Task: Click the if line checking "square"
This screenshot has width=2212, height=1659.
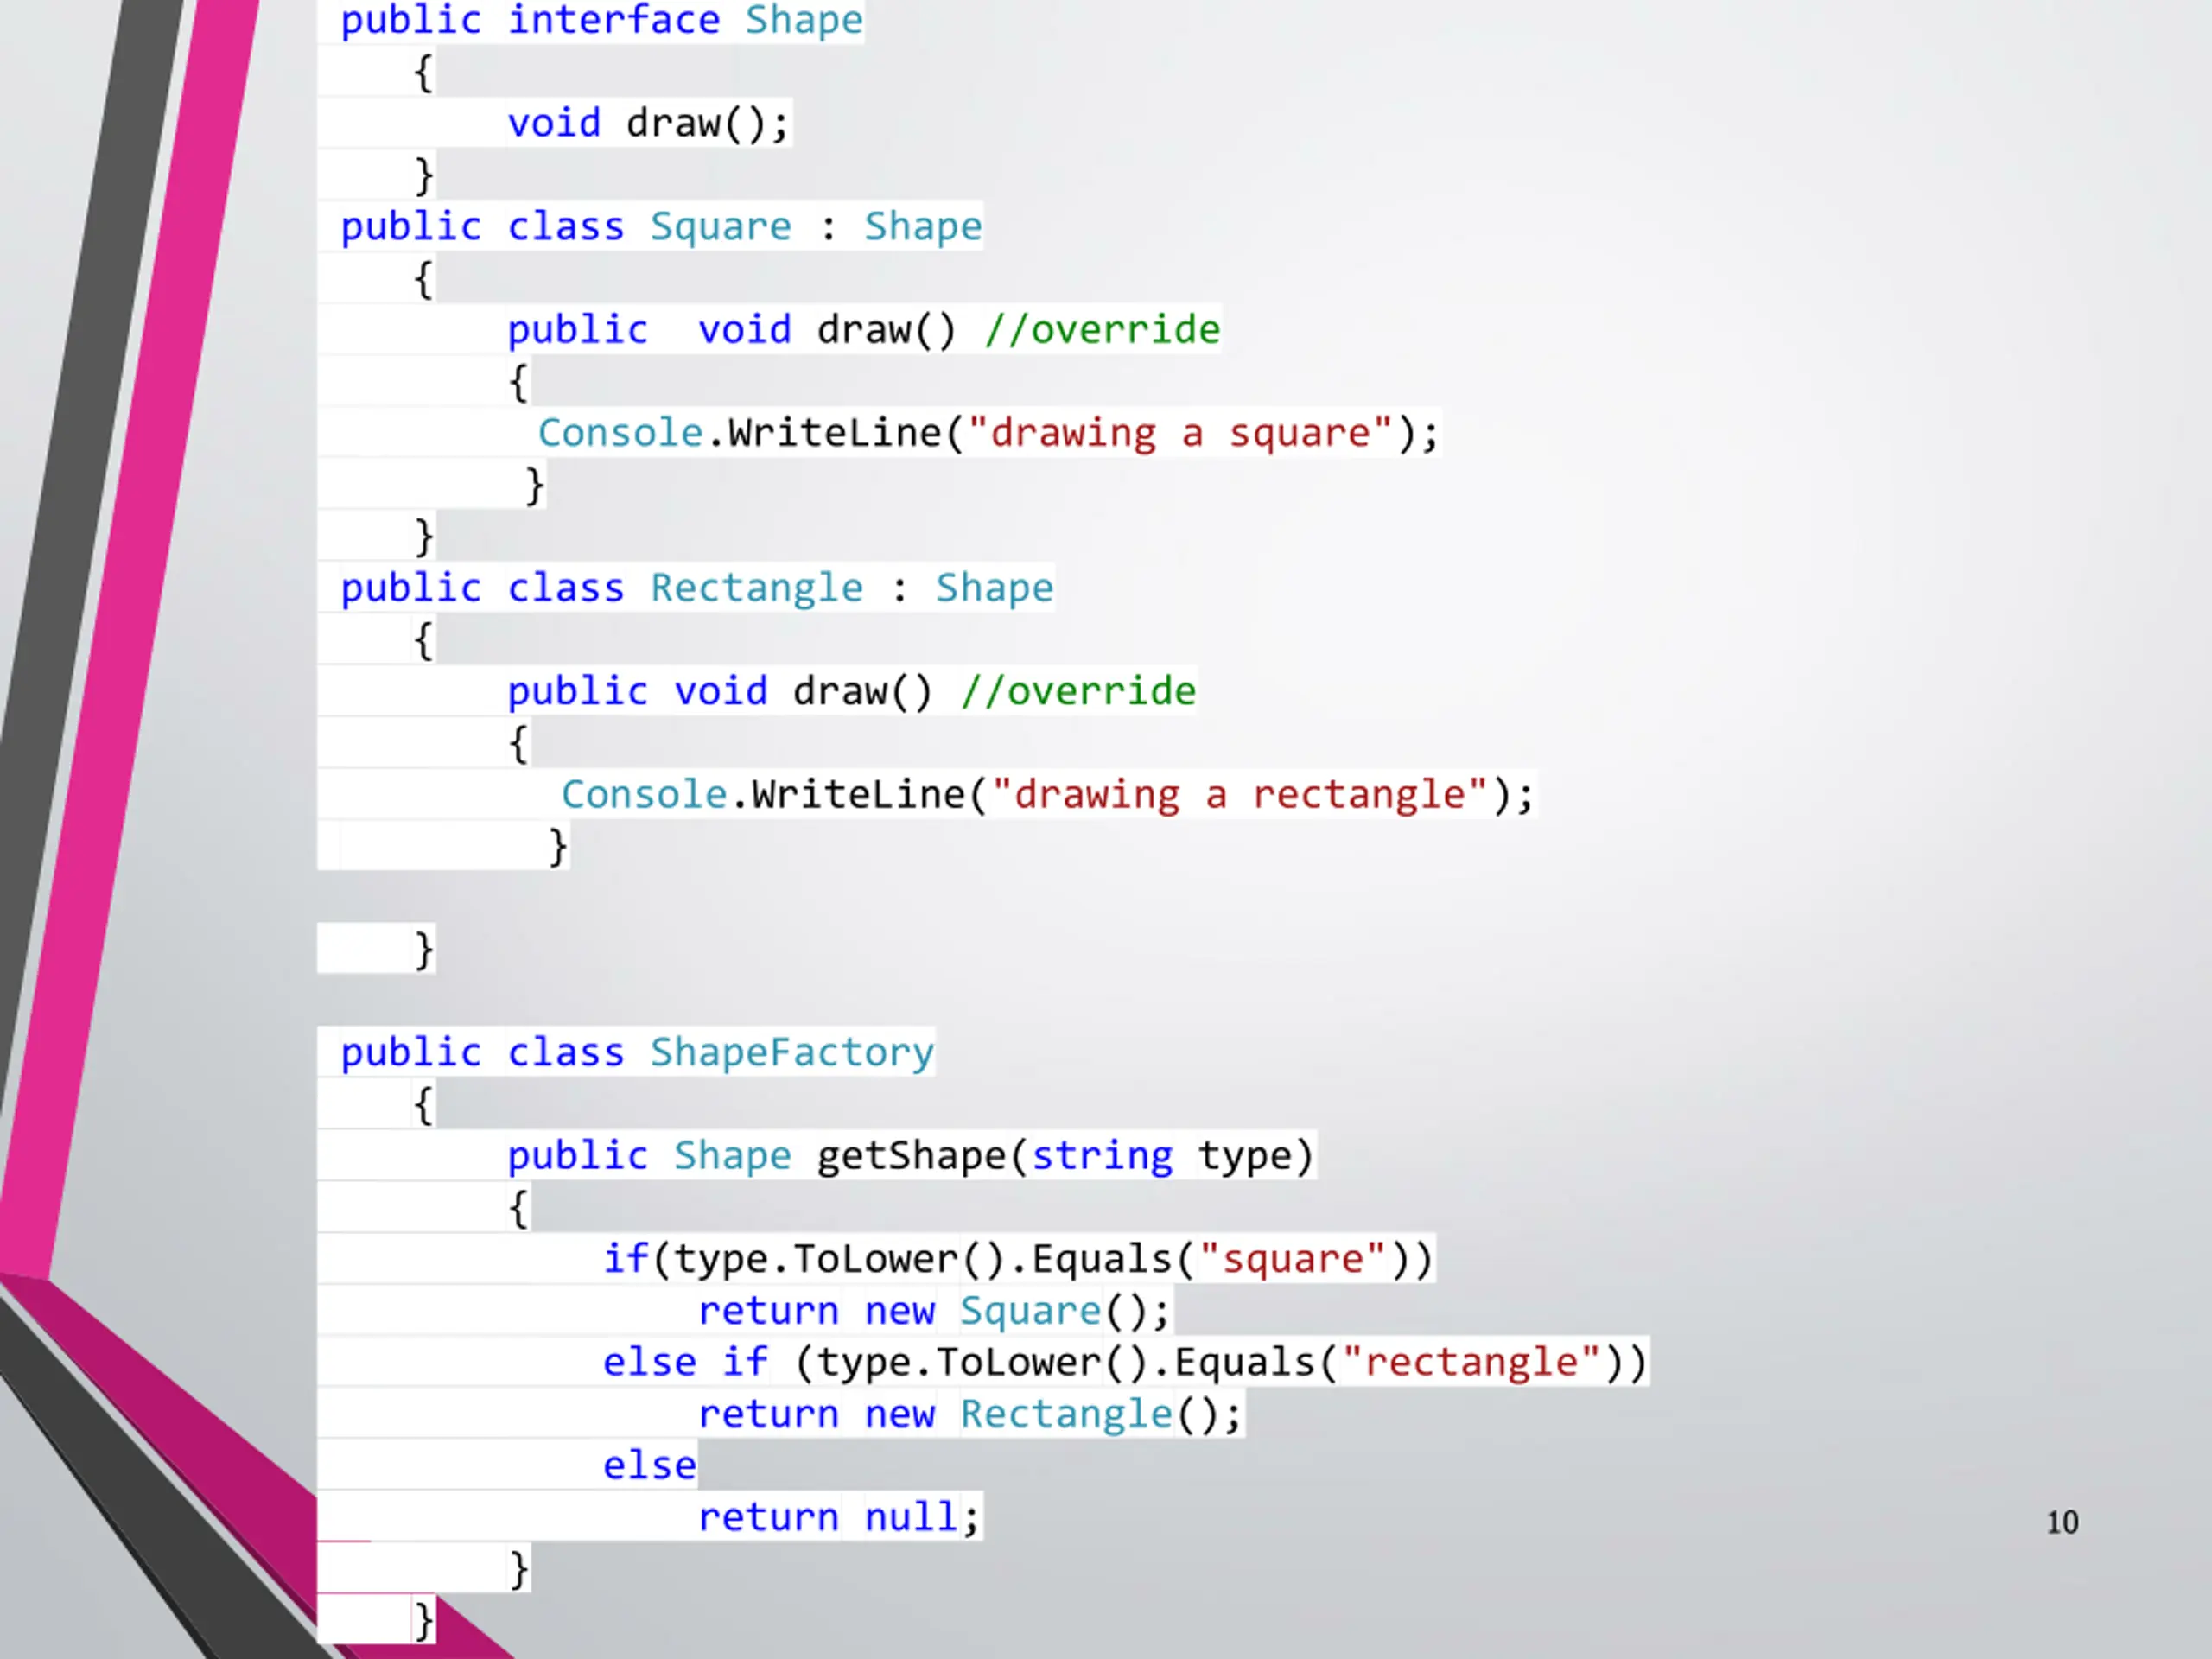Action: (x=1018, y=1259)
